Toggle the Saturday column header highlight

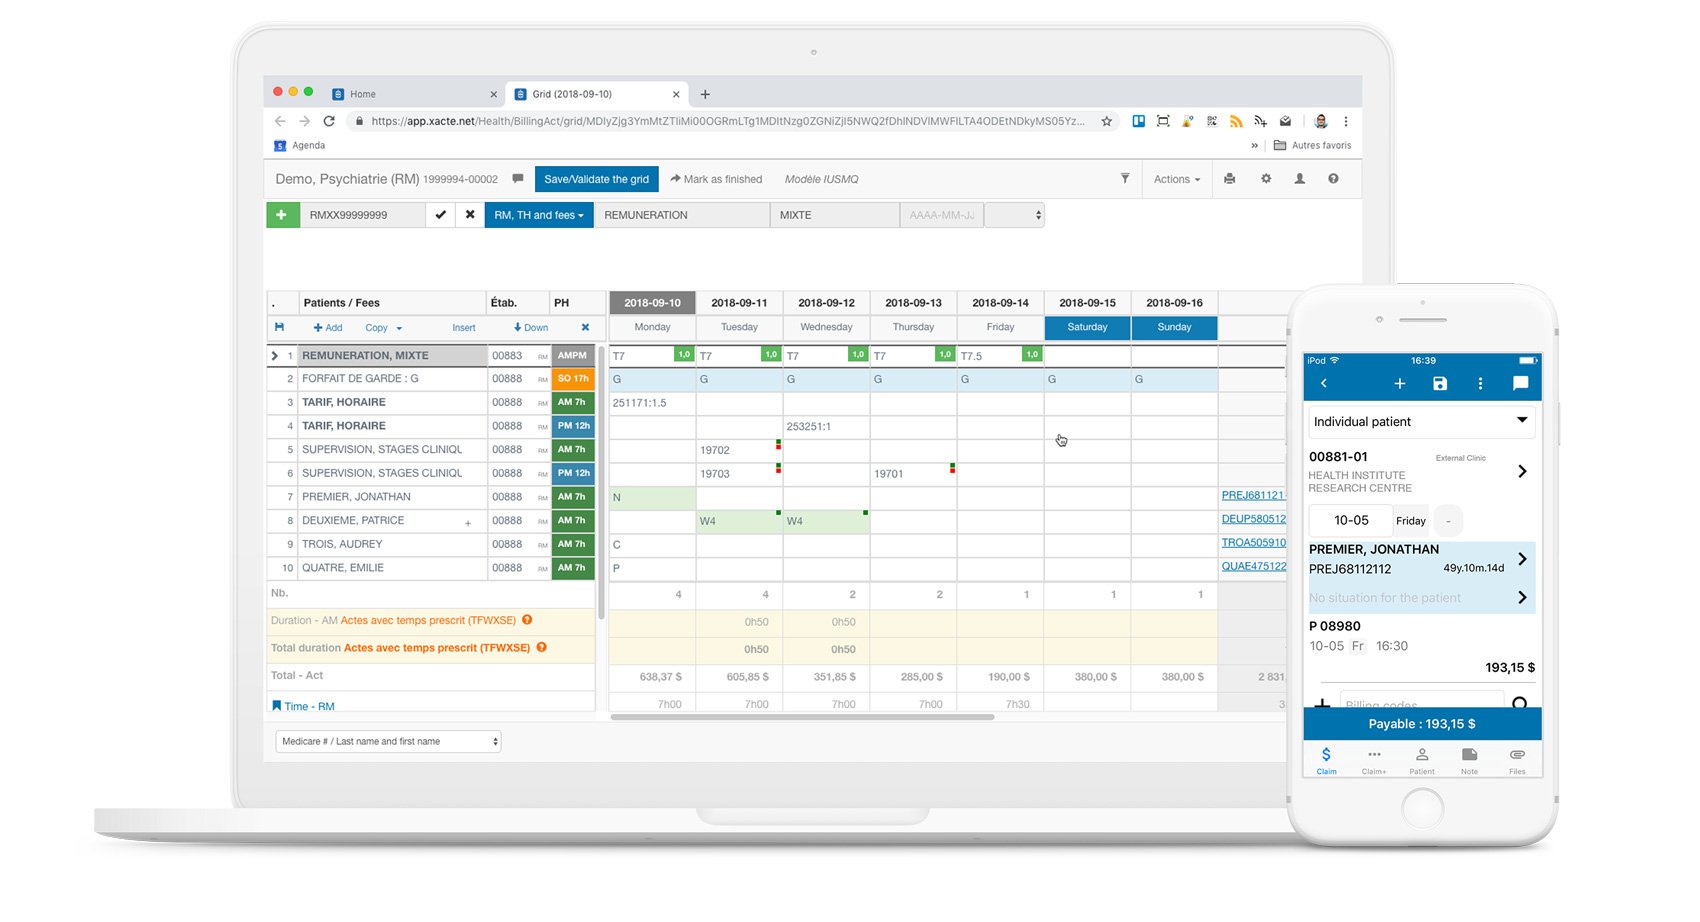tap(1087, 327)
